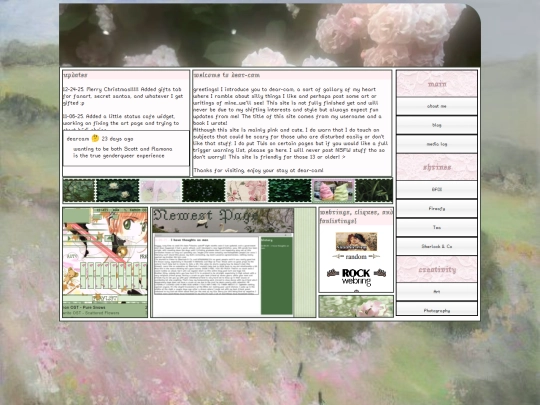The width and height of the screenshot is (540, 405).
Task: Visit the 'Sherlock & Co' shrine
Action: [x=437, y=246]
